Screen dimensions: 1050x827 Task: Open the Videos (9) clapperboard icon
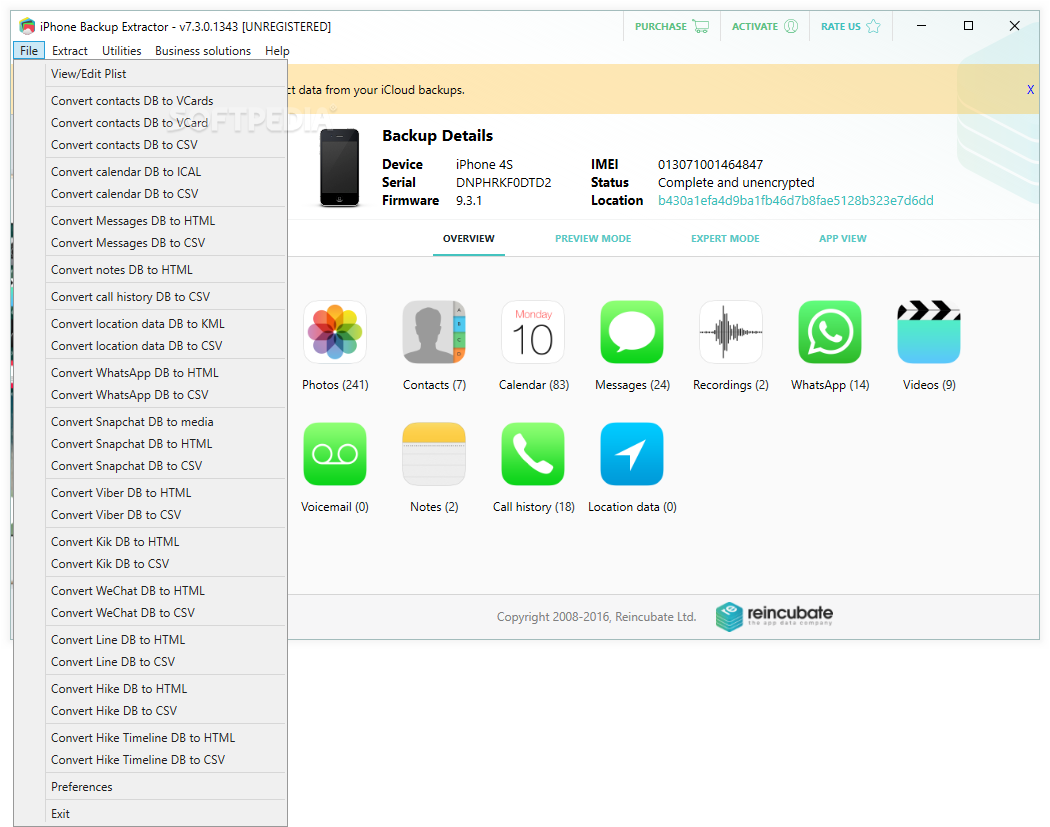click(929, 331)
